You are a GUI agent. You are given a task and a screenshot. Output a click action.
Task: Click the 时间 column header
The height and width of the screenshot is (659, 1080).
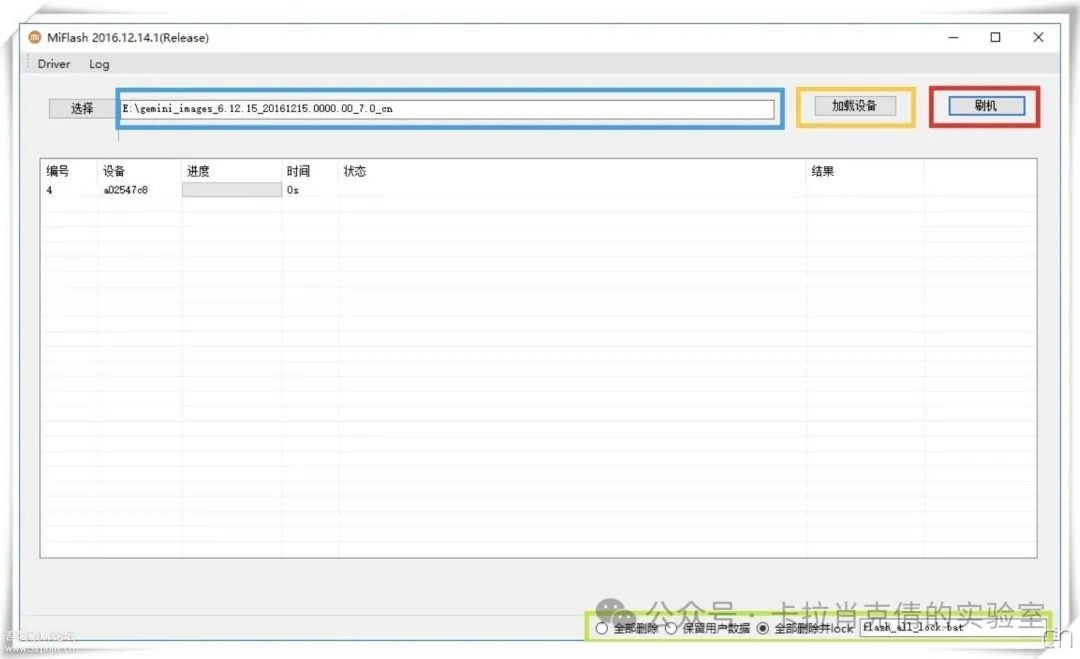pyautogui.click(x=298, y=171)
